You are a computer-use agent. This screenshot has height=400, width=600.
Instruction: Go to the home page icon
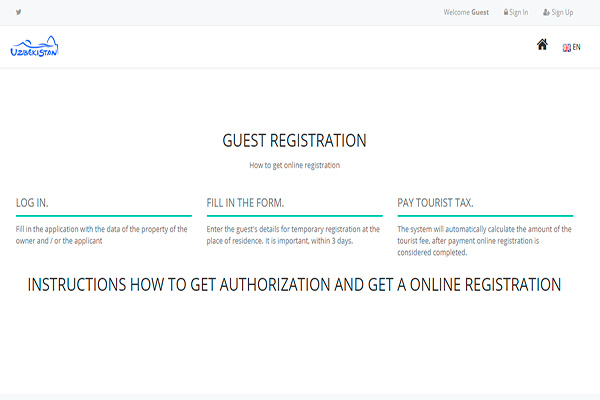click(x=542, y=45)
